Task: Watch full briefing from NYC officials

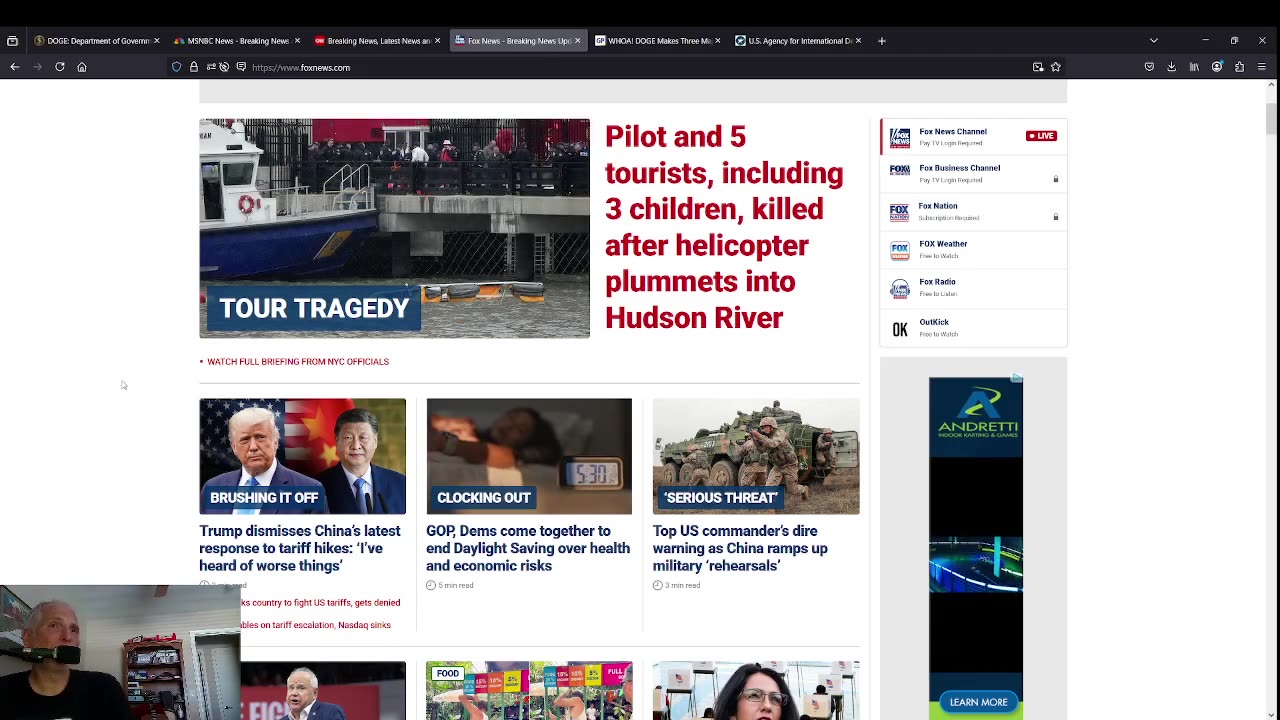Action: click(x=298, y=362)
